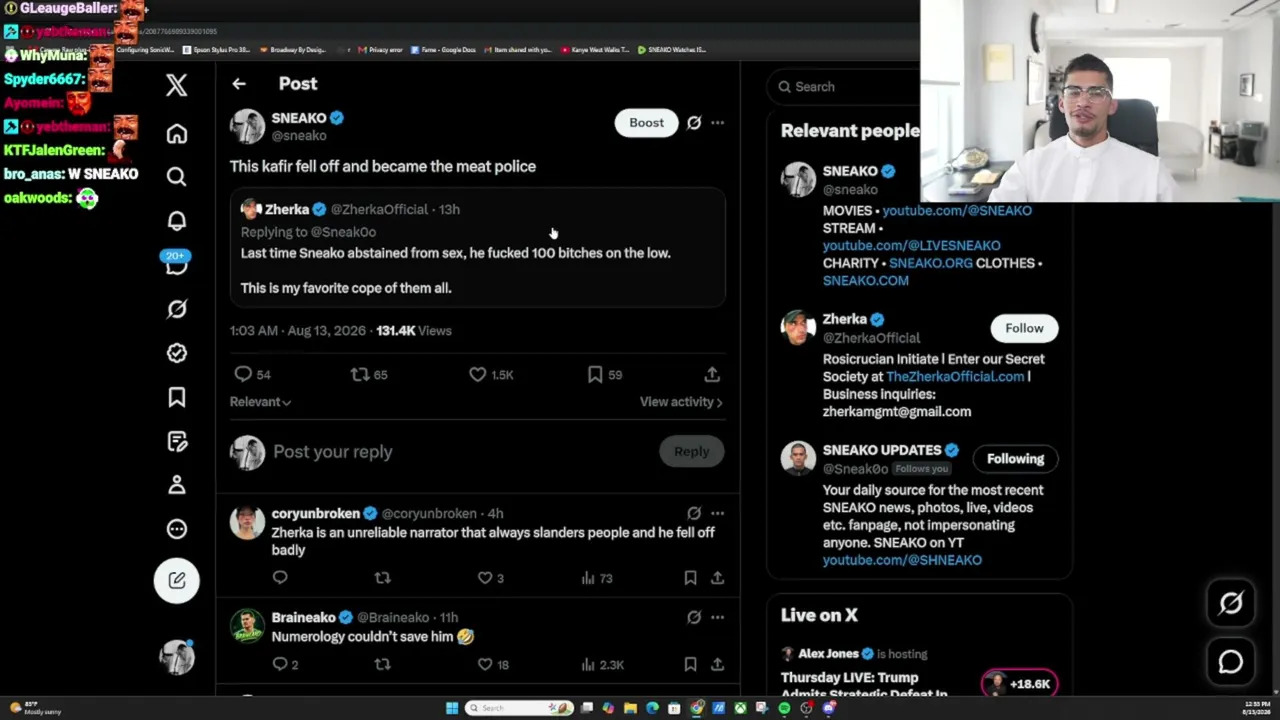Open the Windows Start button
The width and height of the screenshot is (1280, 720).
tap(452, 708)
